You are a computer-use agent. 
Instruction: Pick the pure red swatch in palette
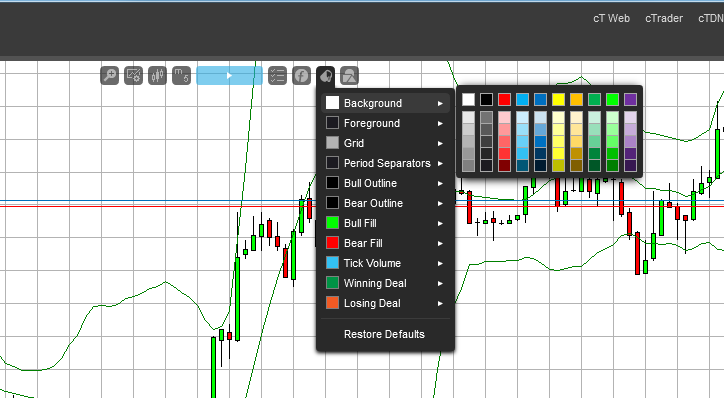(504, 99)
